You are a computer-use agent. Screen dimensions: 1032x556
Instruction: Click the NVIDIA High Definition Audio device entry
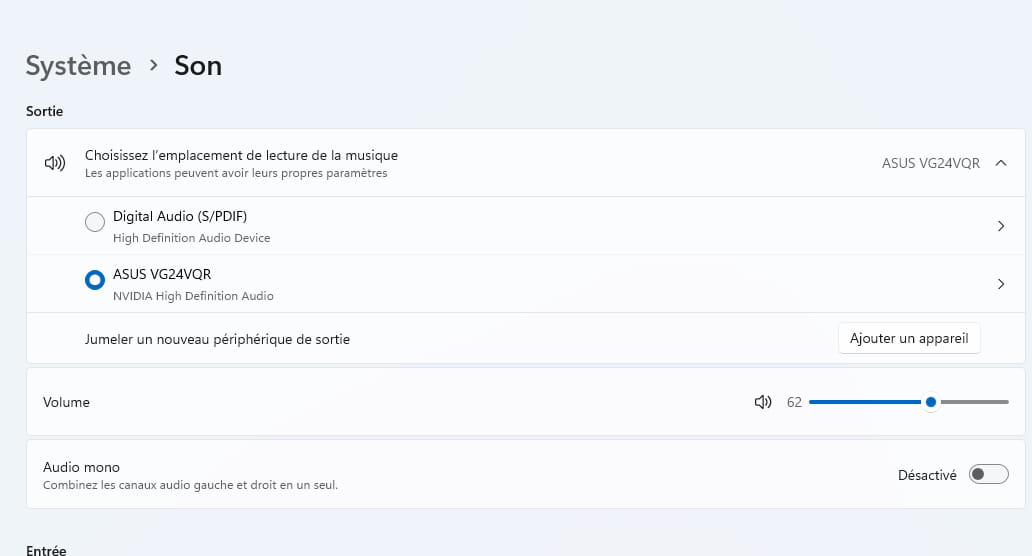[x=193, y=296]
